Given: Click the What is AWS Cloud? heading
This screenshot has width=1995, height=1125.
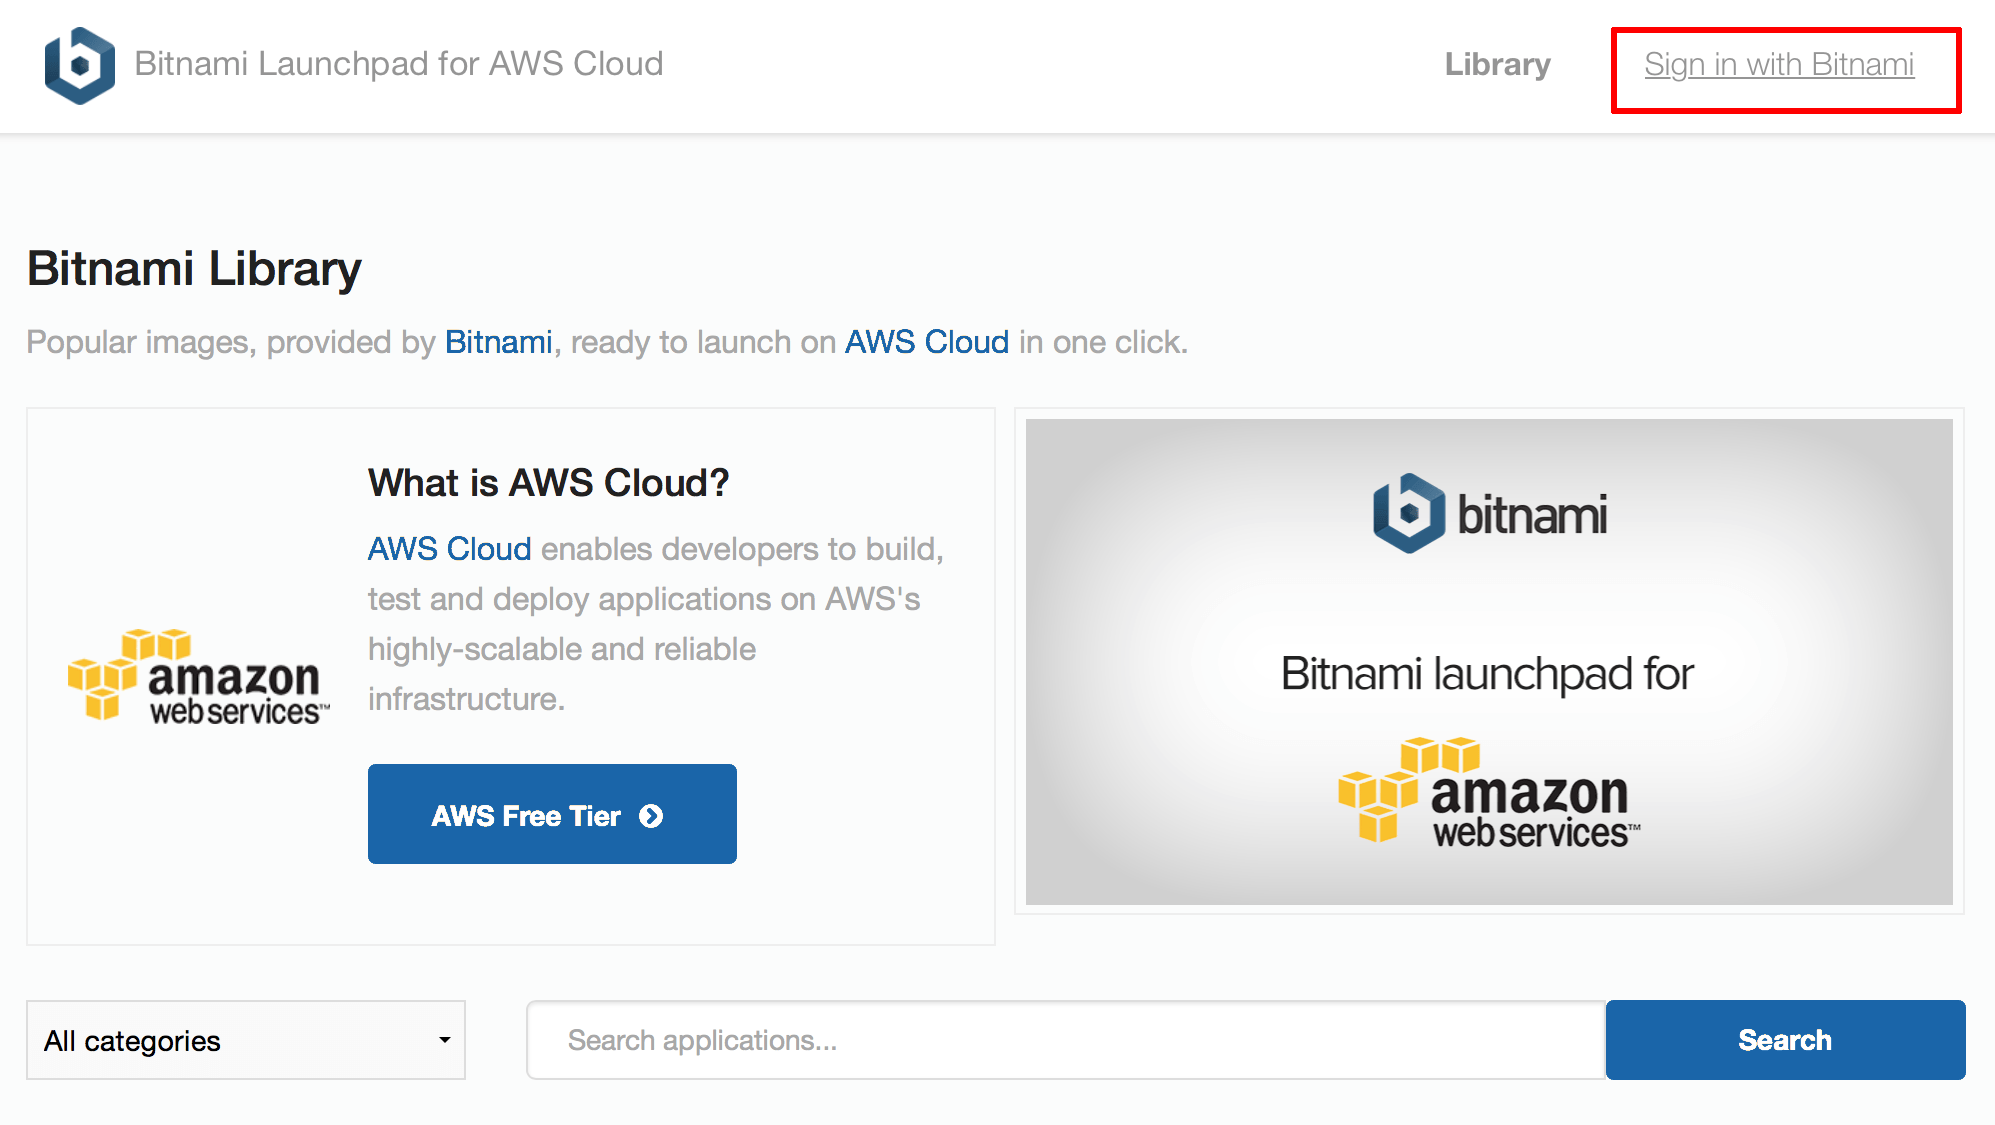Looking at the screenshot, I should point(548,483).
